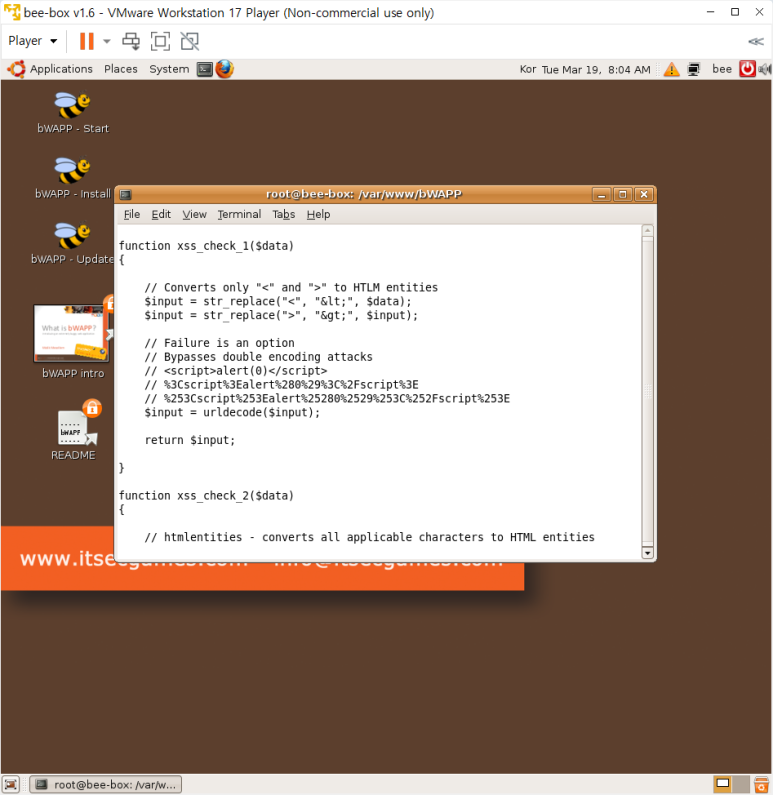Click the 'function xss_check_2($data)' line
The image size is (773, 795).
click(x=206, y=495)
